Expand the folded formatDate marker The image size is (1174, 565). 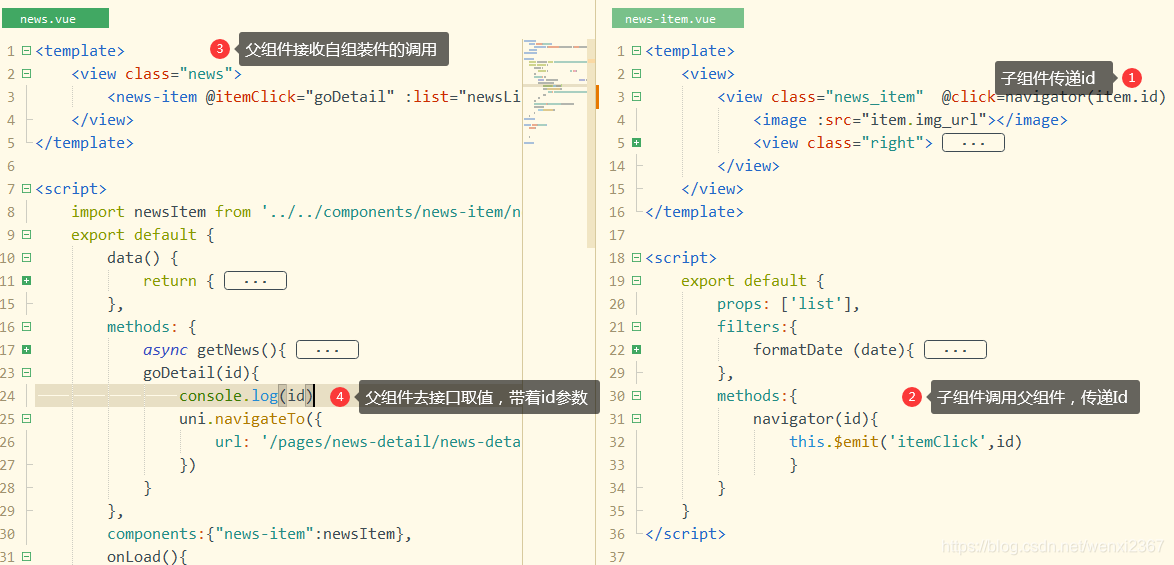pyautogui.click(x=636, y=349)
